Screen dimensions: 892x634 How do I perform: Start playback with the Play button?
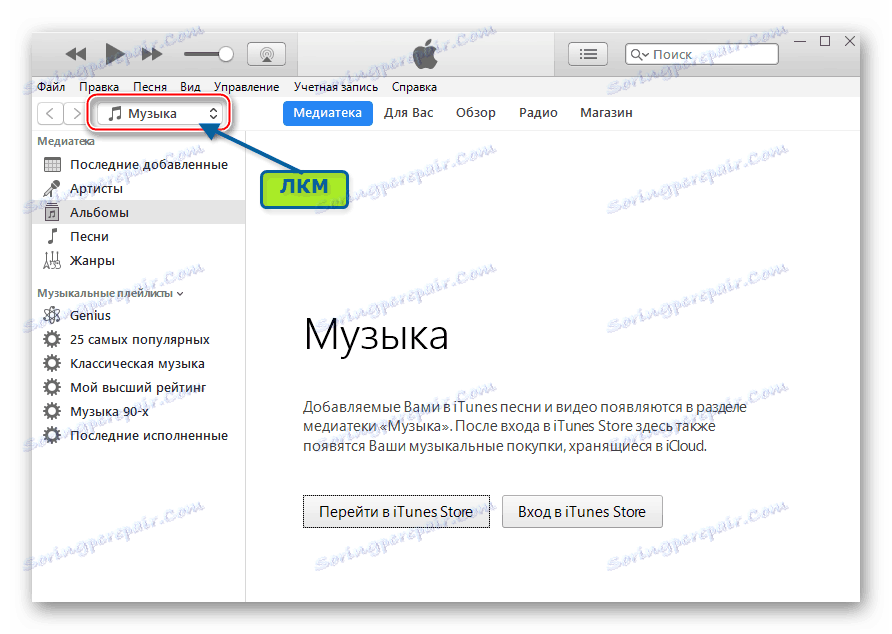[x=114, y=53]
